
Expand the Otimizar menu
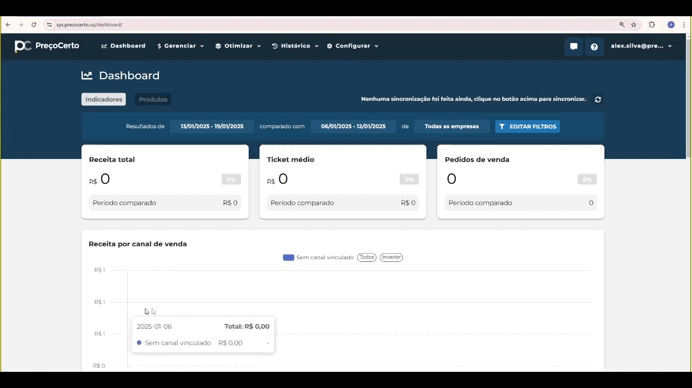coord(238,46)
